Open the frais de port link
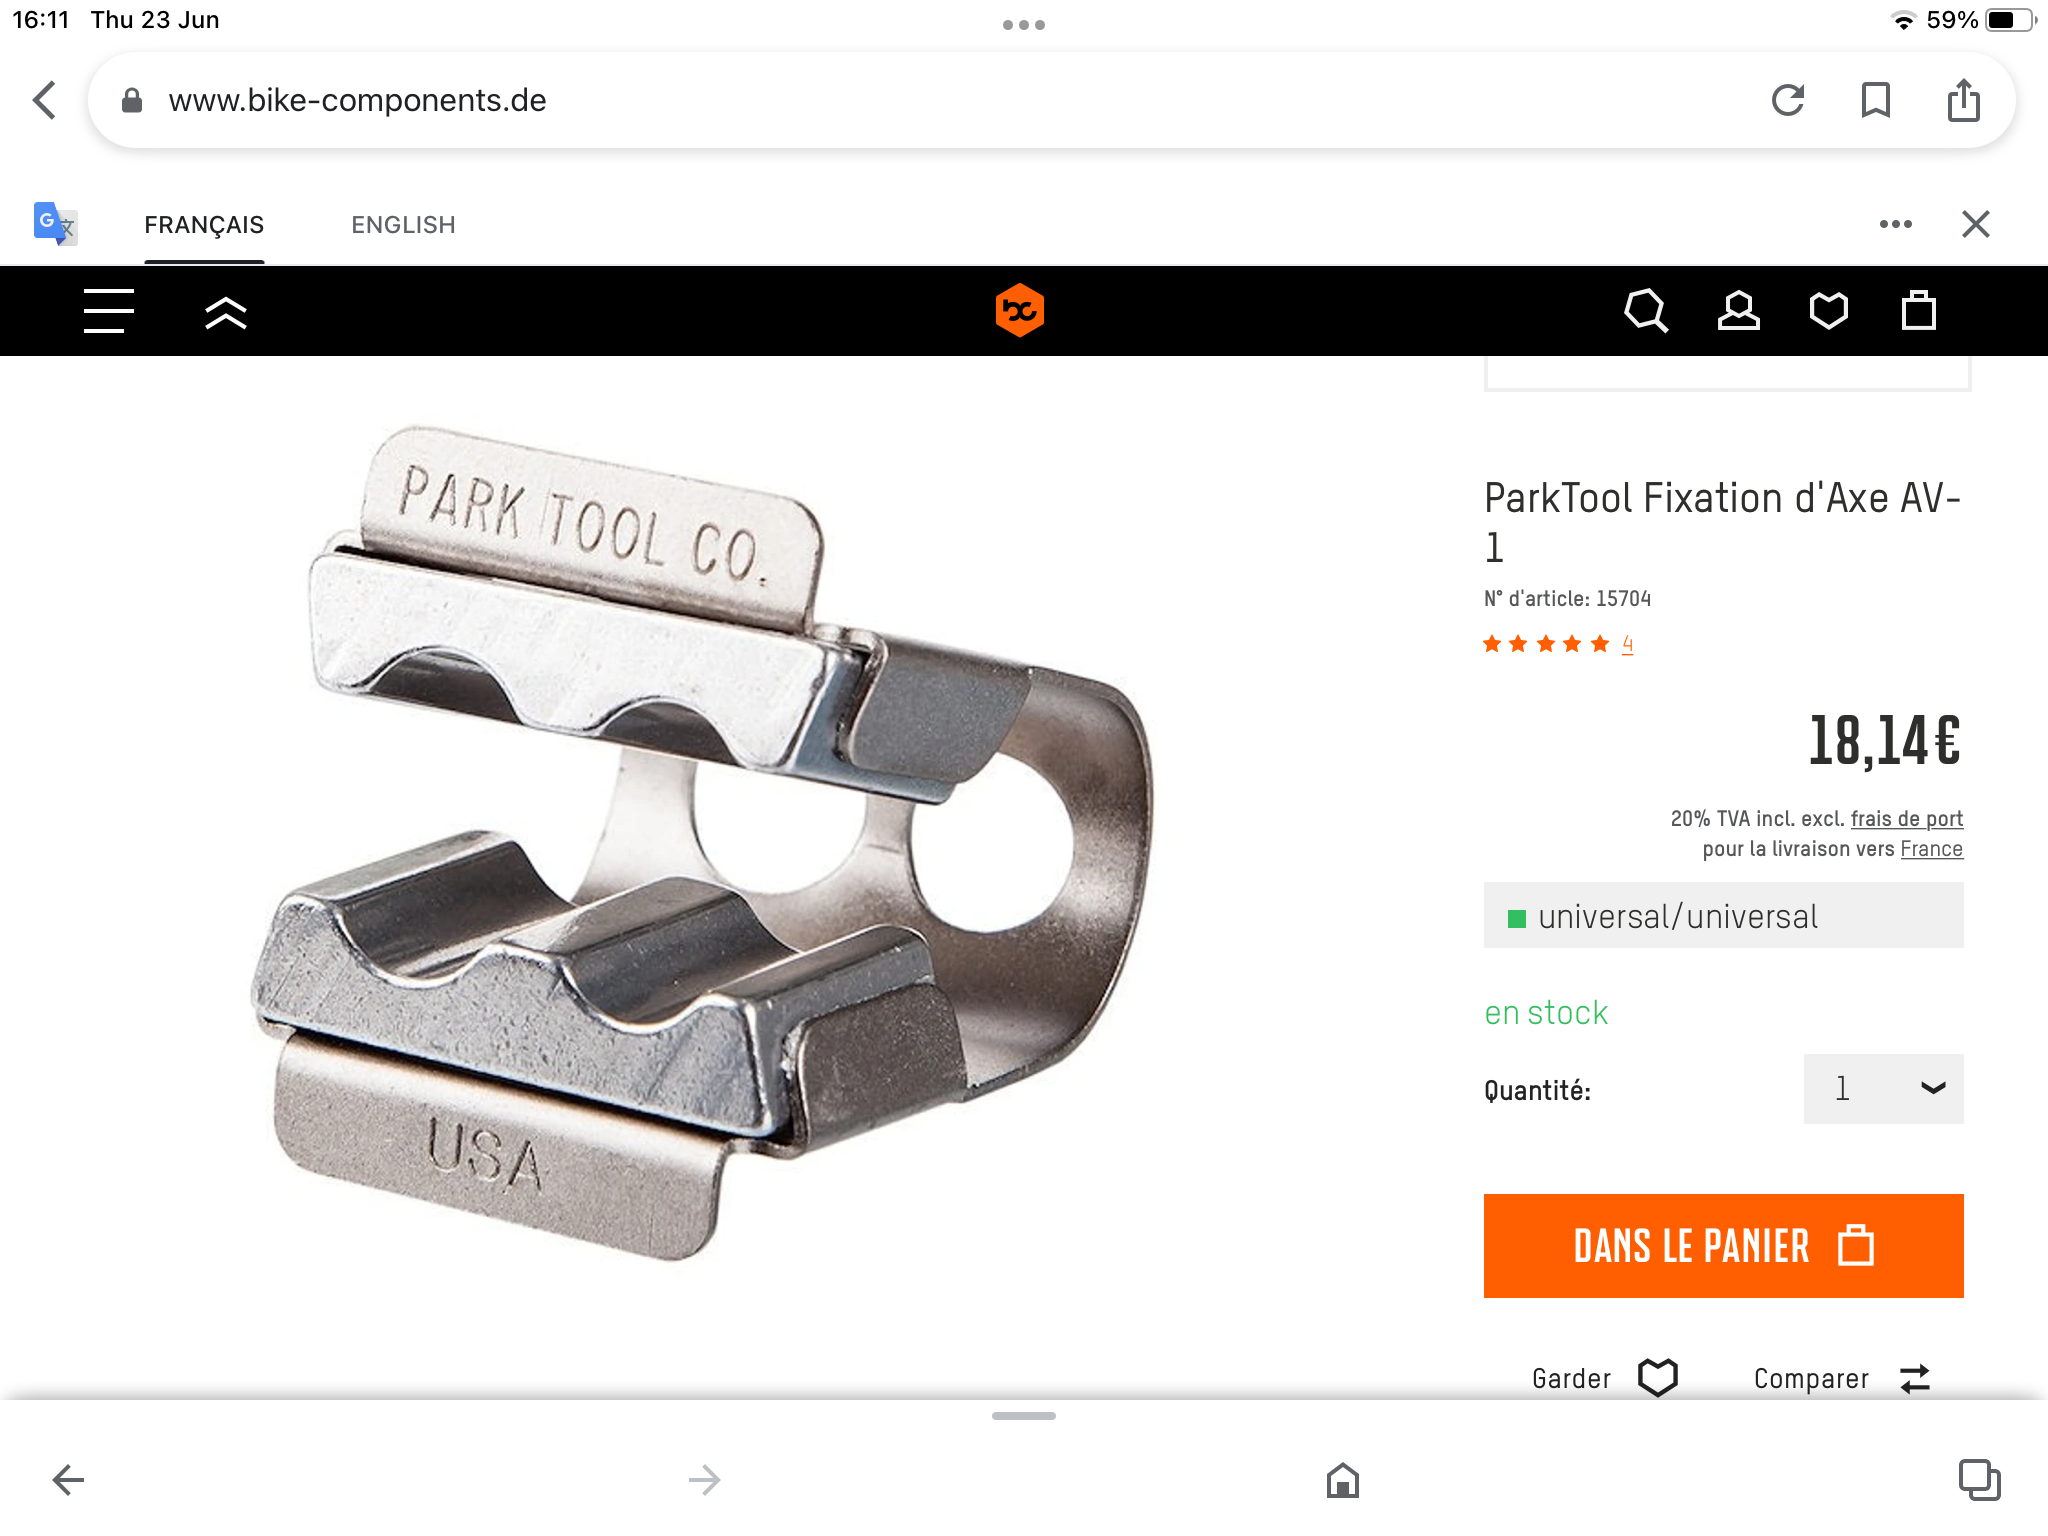The height and width of the screenshot is (1536, 2048). coord(1907,819)
